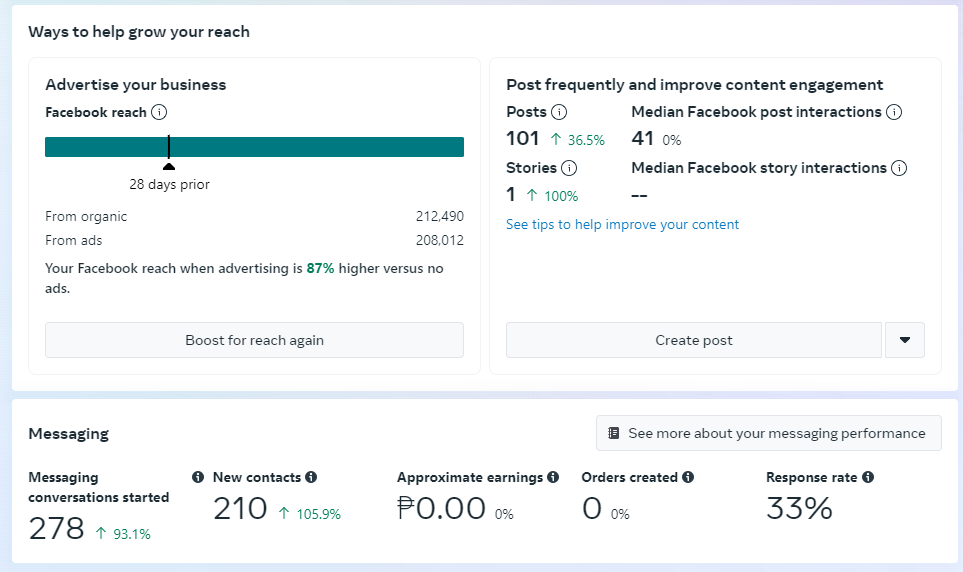The height and width of the screenshot is (572, 963).
Task: Click the 28 days prior marker
Action: tap(169, 167)
